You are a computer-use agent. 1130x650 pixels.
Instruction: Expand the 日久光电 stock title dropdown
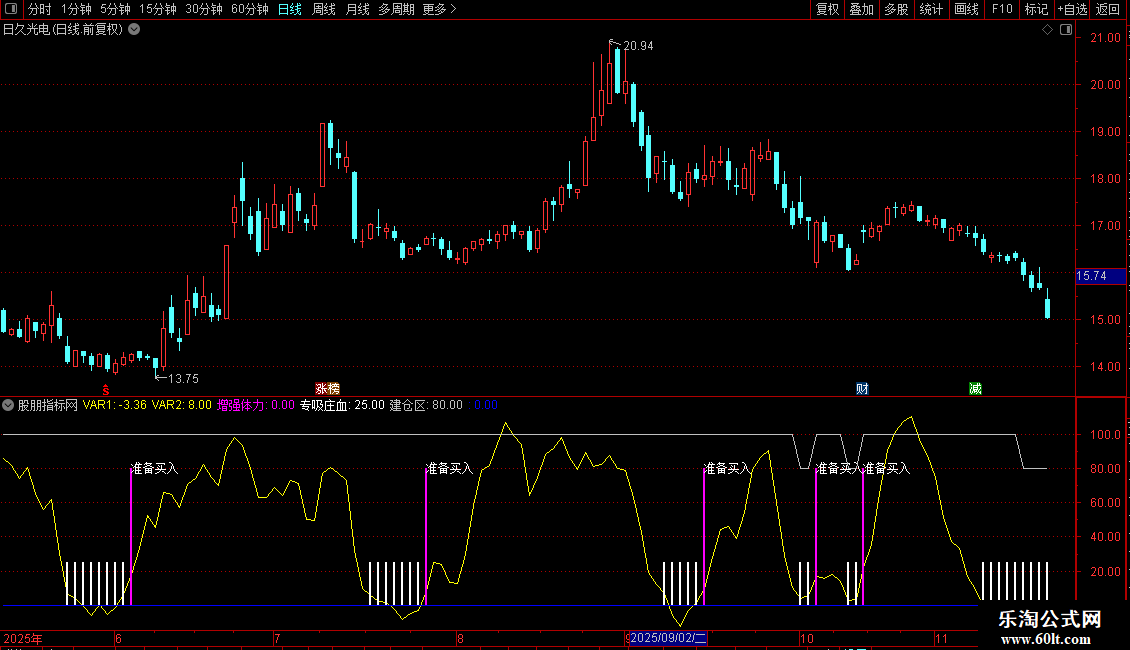134,29
